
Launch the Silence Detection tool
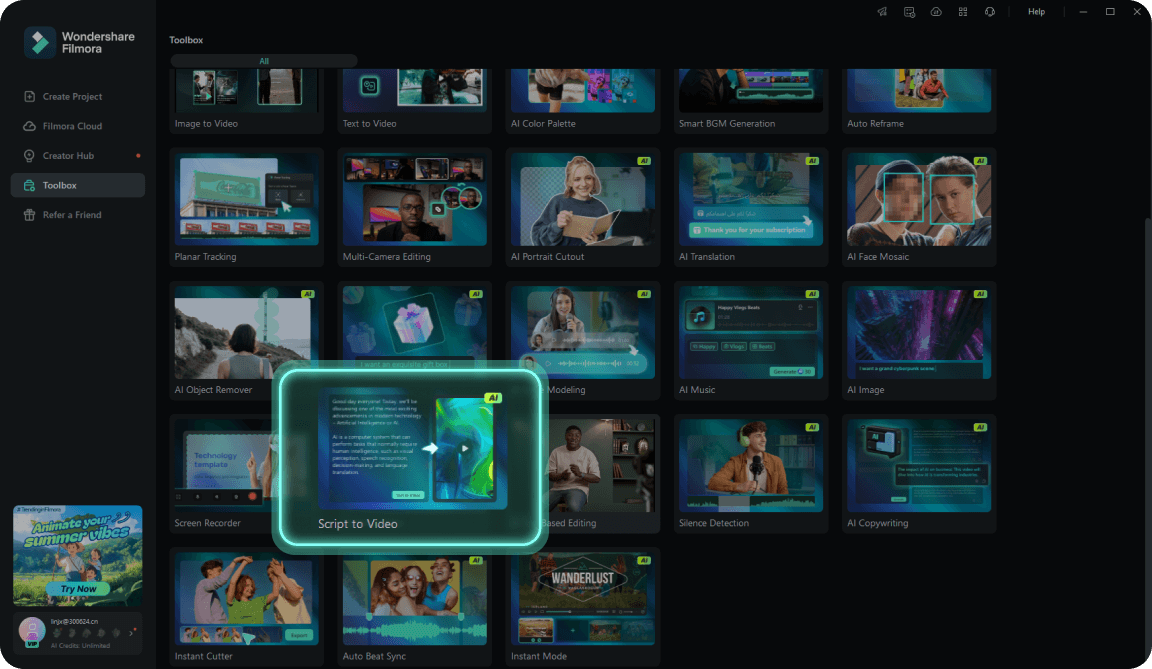[x=751, y=474]
